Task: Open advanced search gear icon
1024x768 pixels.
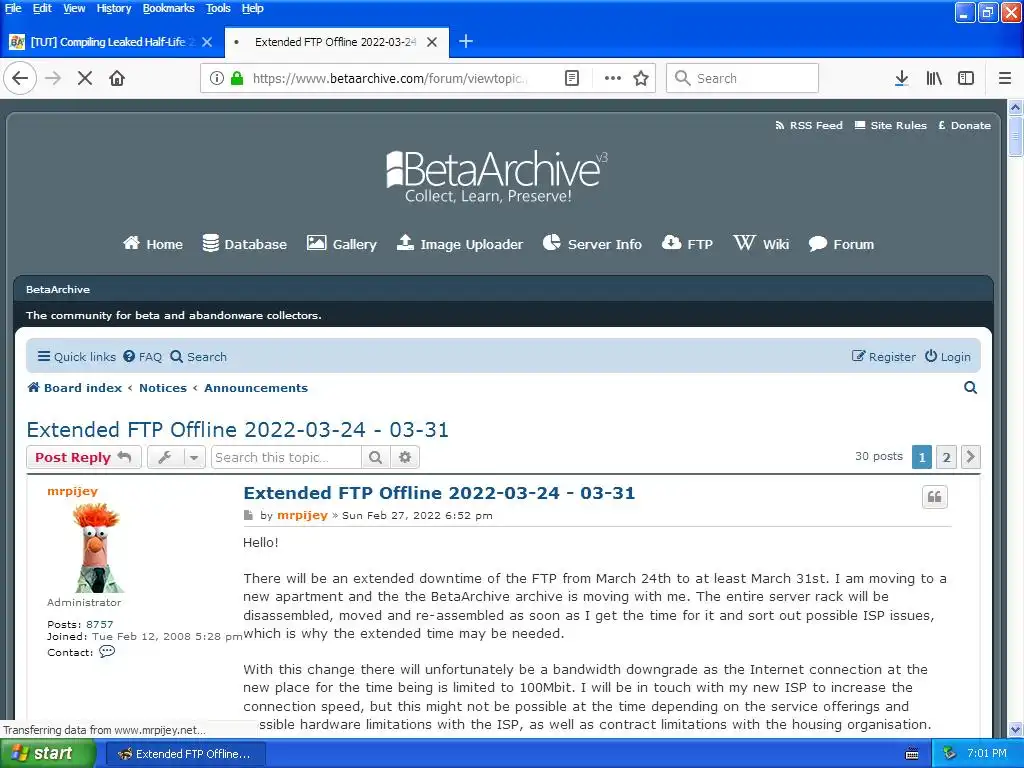Action: 405,457
